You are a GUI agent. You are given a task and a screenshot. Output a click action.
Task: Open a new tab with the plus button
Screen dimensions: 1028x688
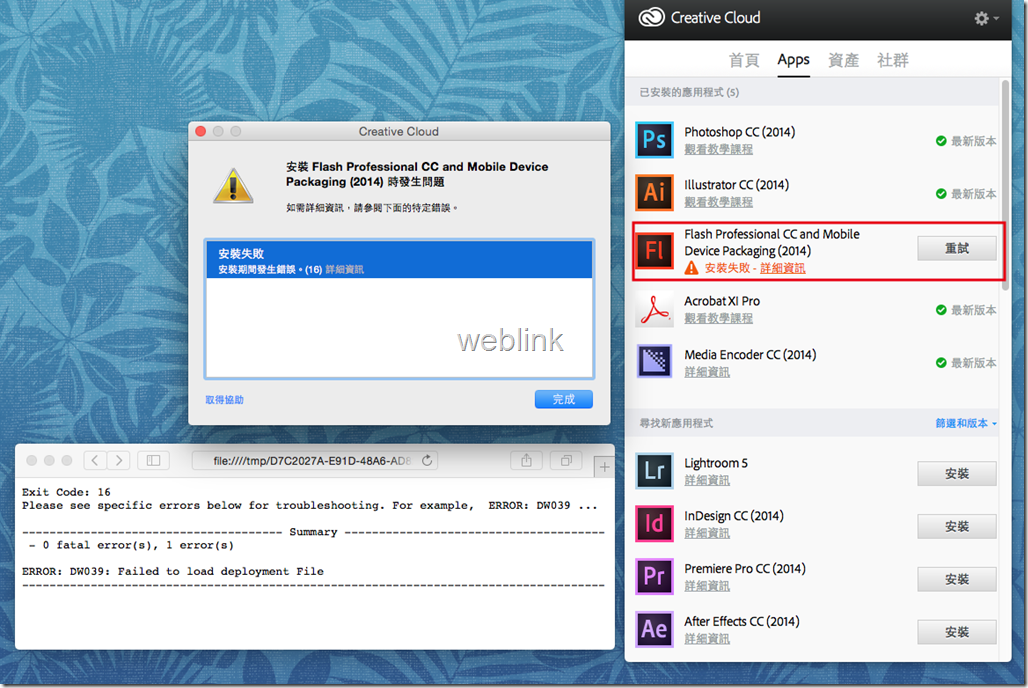click(604, 467)
